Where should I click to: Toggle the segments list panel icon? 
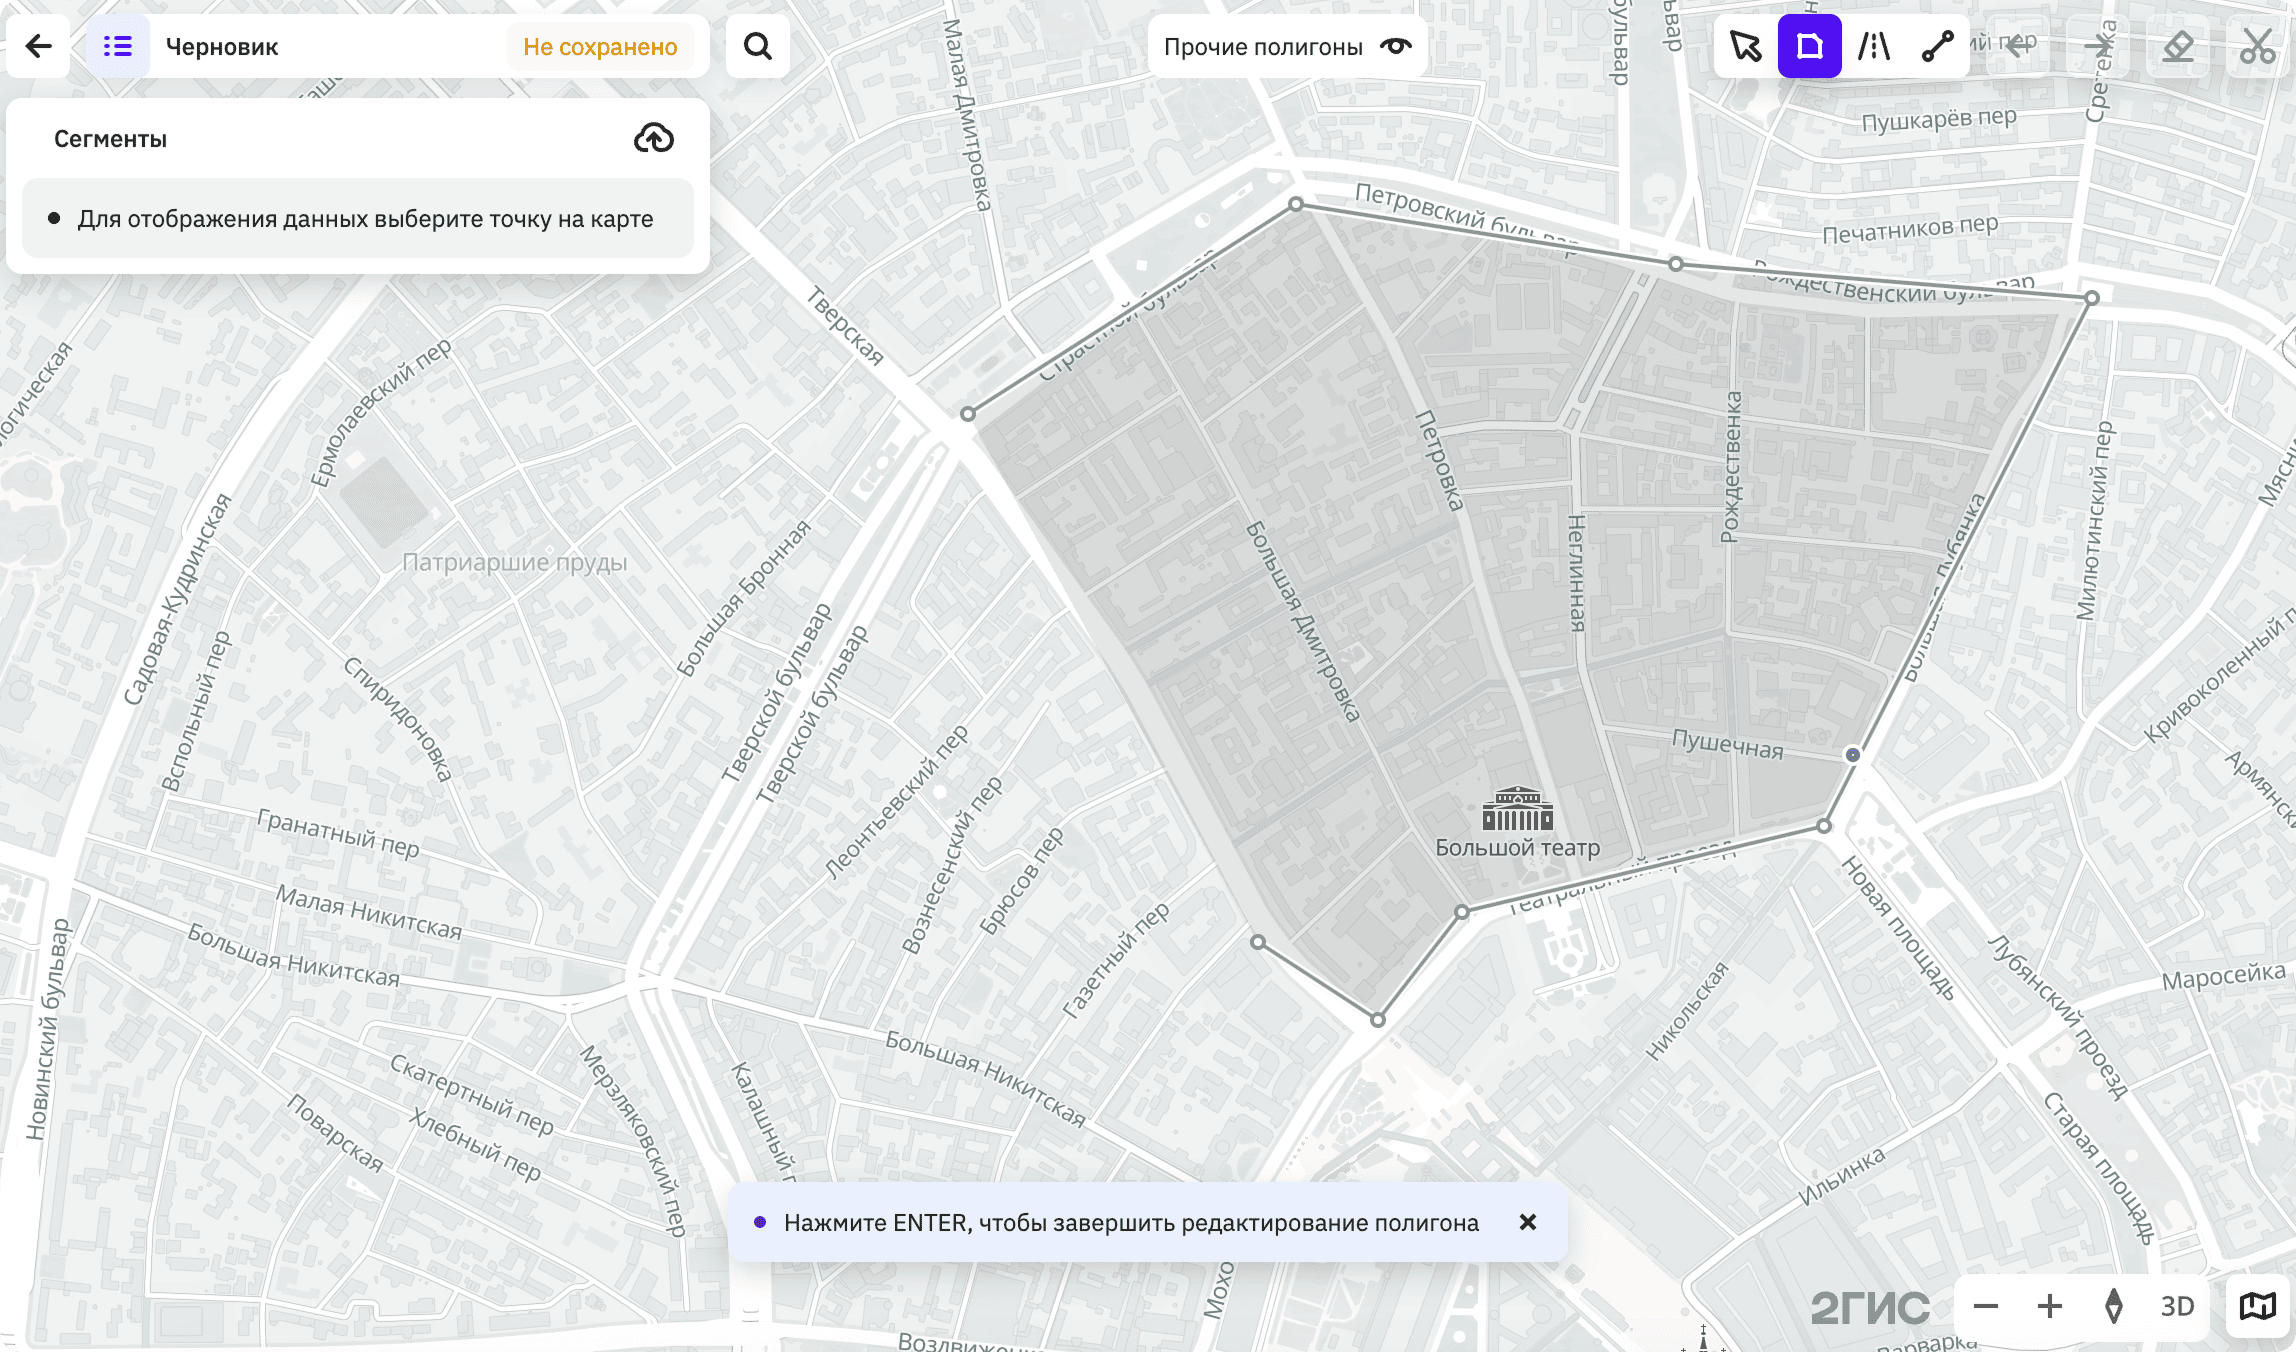click(118, 46)
